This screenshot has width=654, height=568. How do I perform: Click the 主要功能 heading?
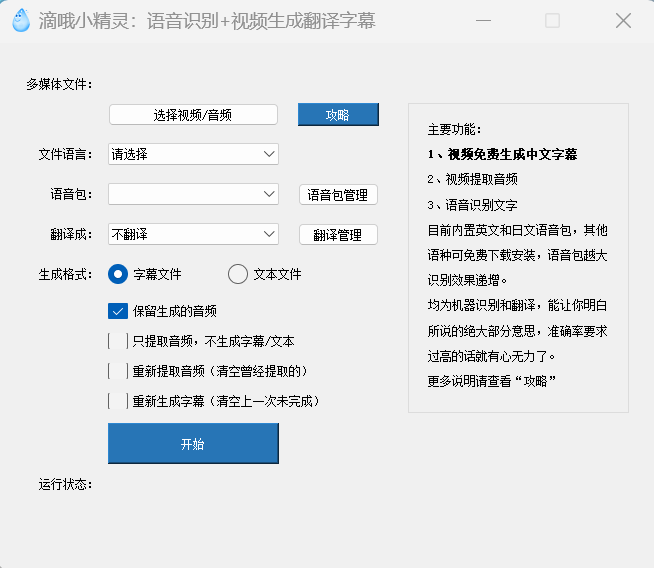(x=455, y=130)
